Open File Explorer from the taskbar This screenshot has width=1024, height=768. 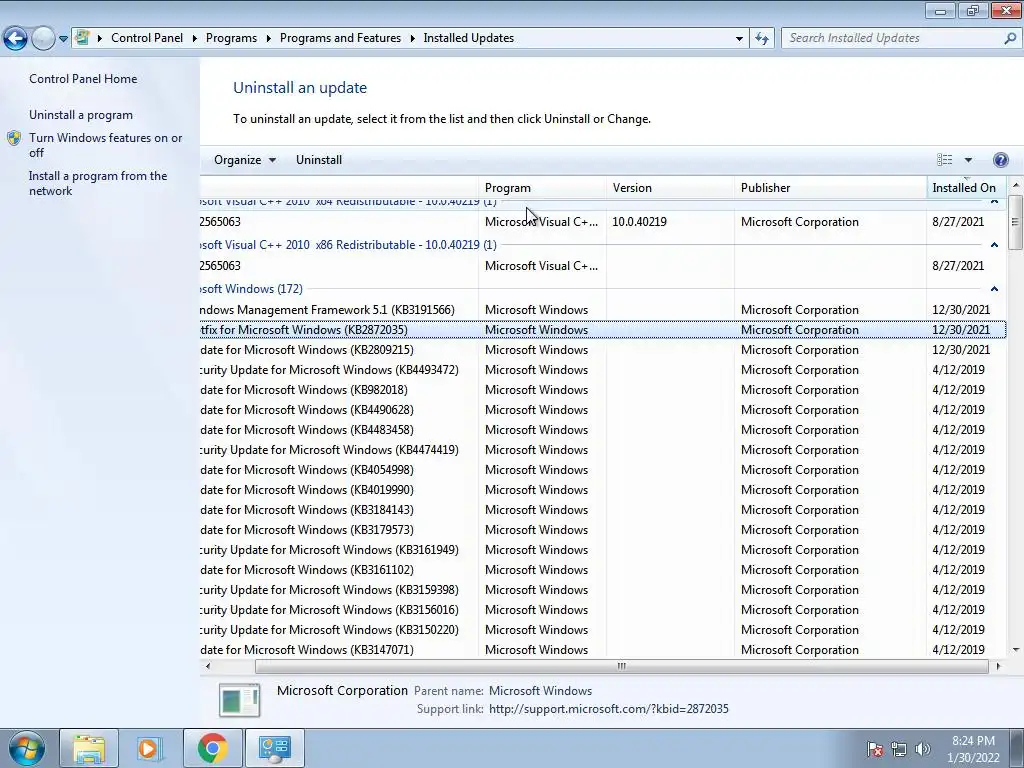coord(89,748)
